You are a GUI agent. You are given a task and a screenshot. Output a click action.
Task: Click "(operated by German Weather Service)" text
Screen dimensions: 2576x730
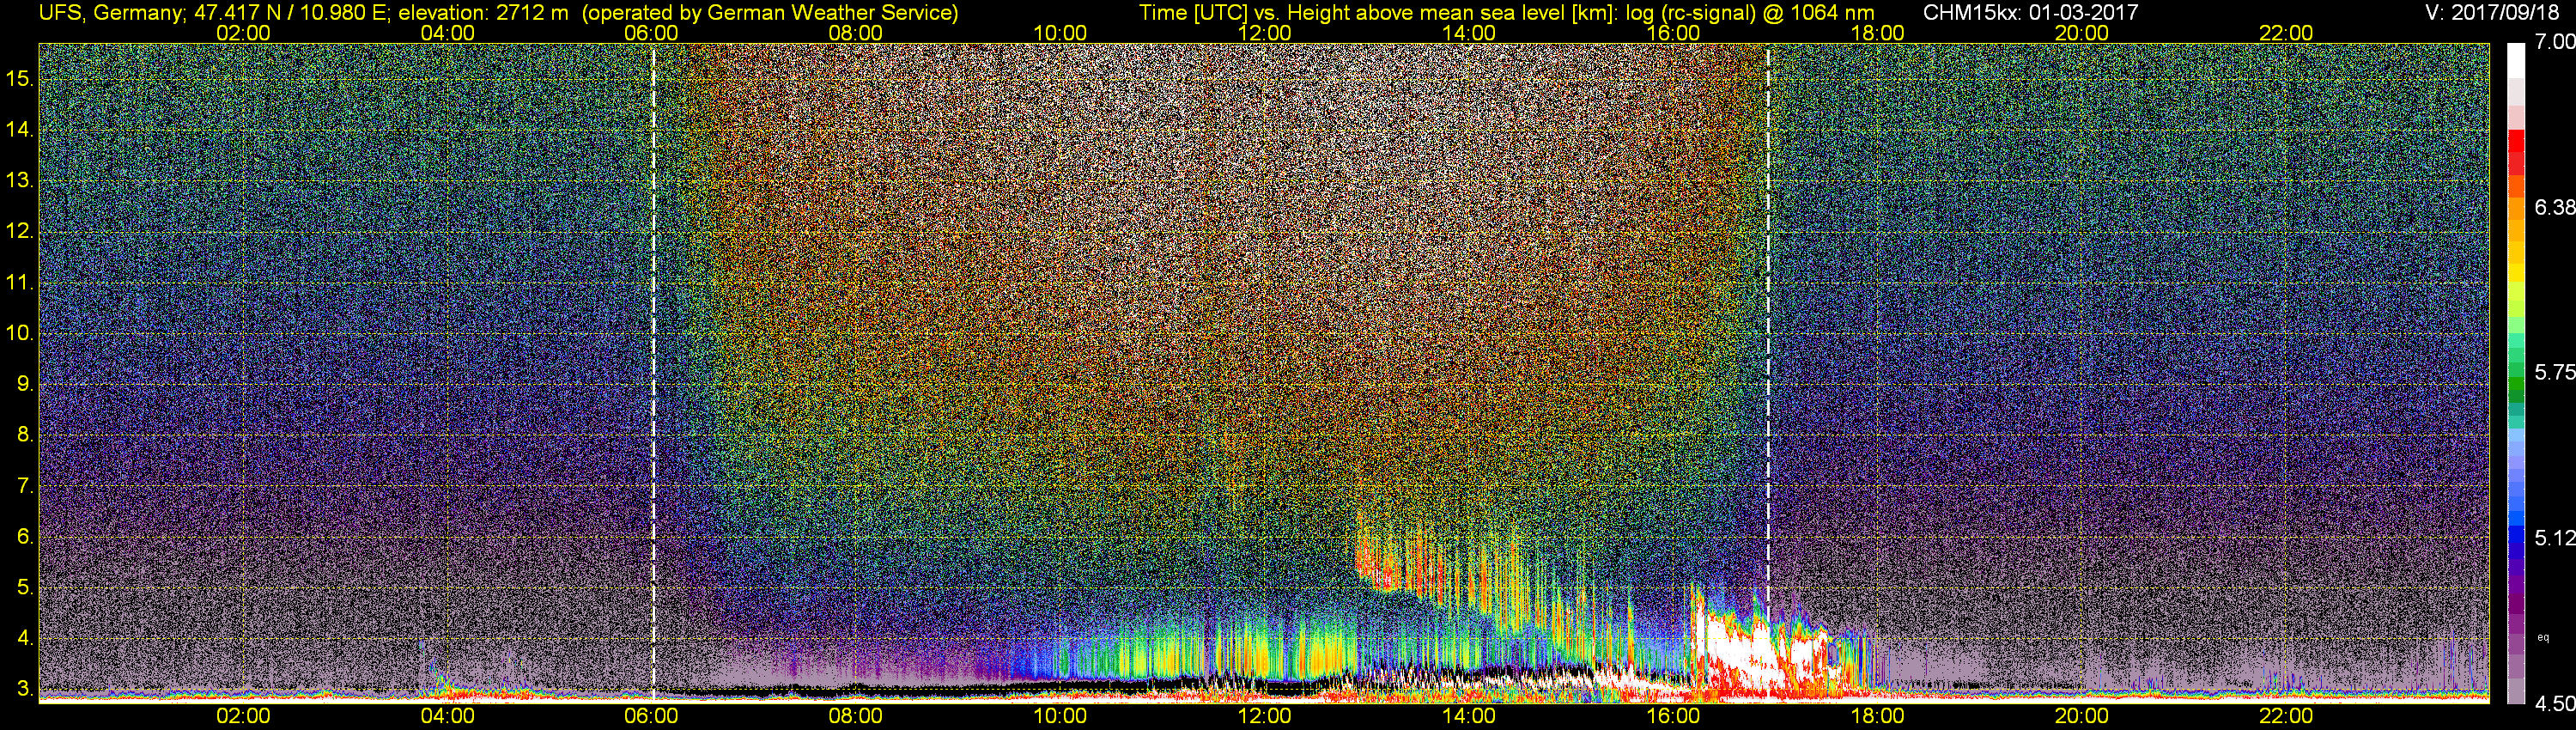point(769,13)
